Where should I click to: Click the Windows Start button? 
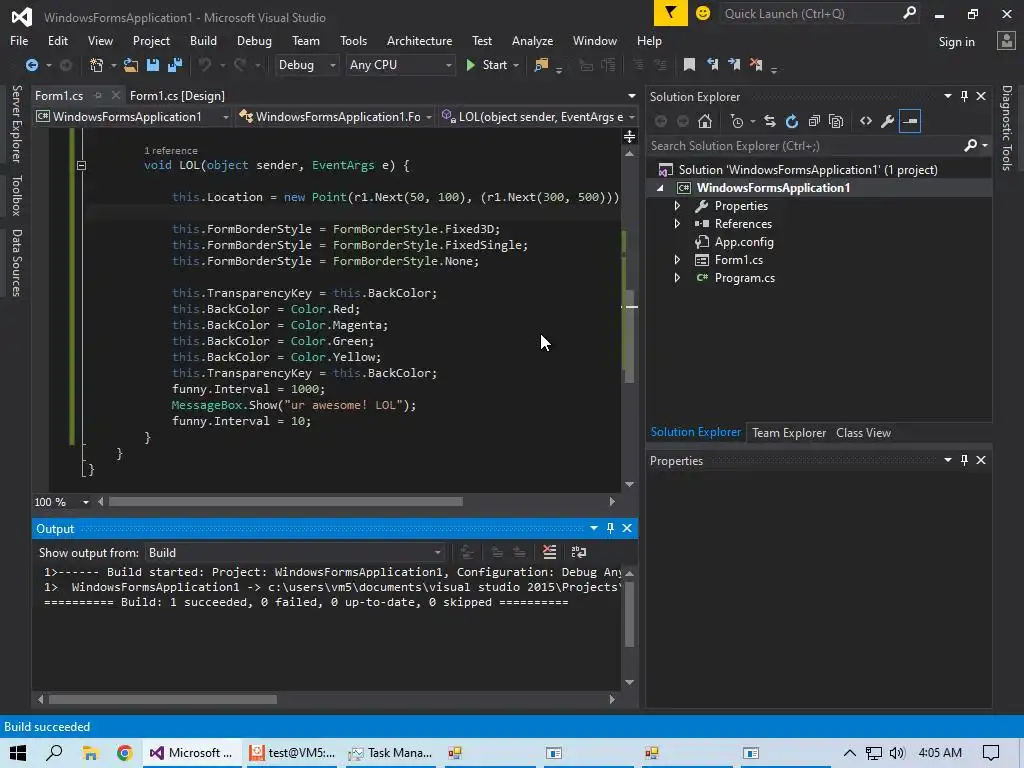coord(18,753)
